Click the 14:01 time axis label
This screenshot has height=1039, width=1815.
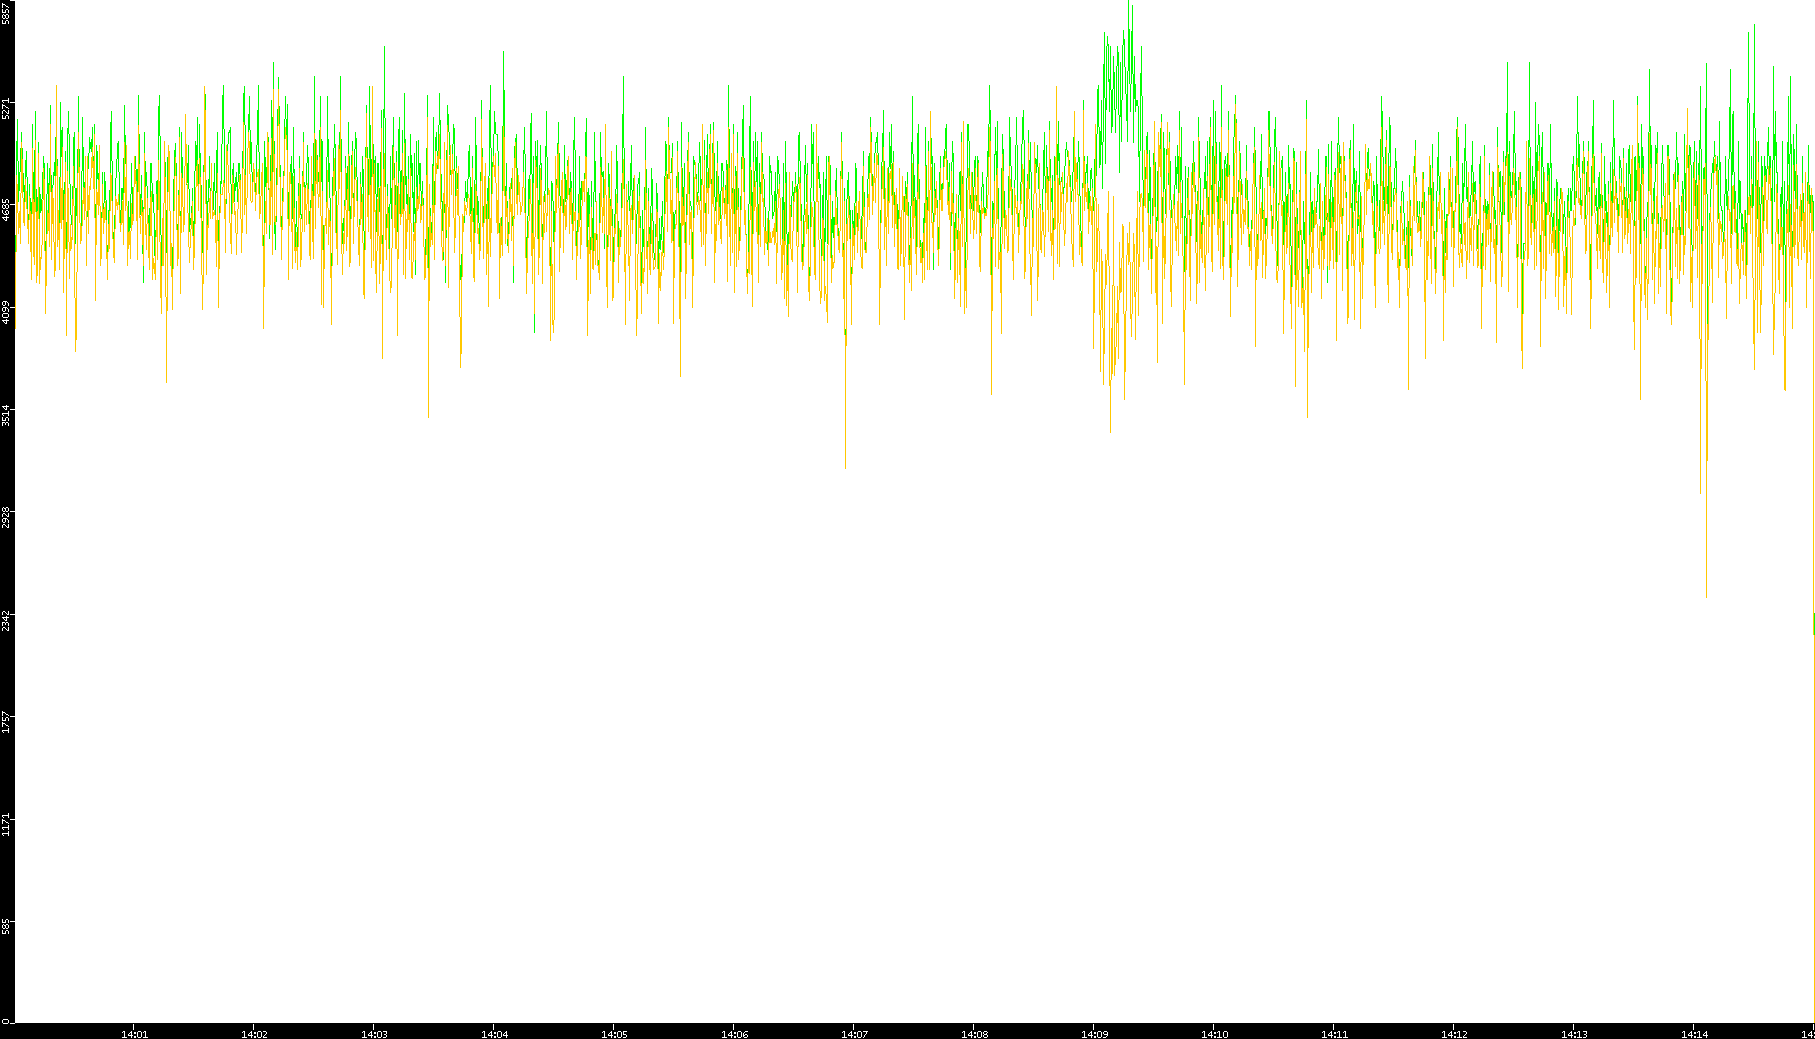[x=134, y=1034]
